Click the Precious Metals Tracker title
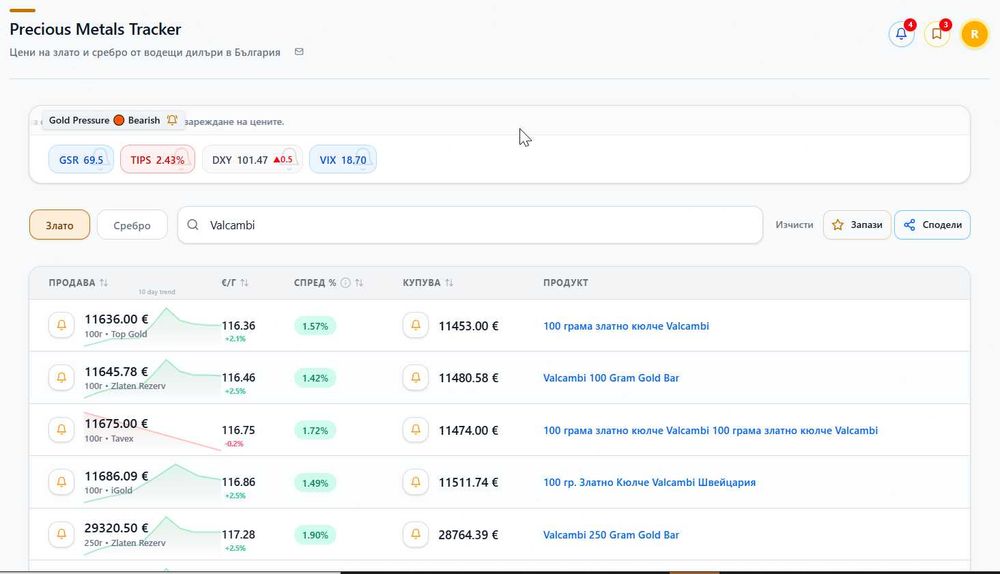 (95, 29)
